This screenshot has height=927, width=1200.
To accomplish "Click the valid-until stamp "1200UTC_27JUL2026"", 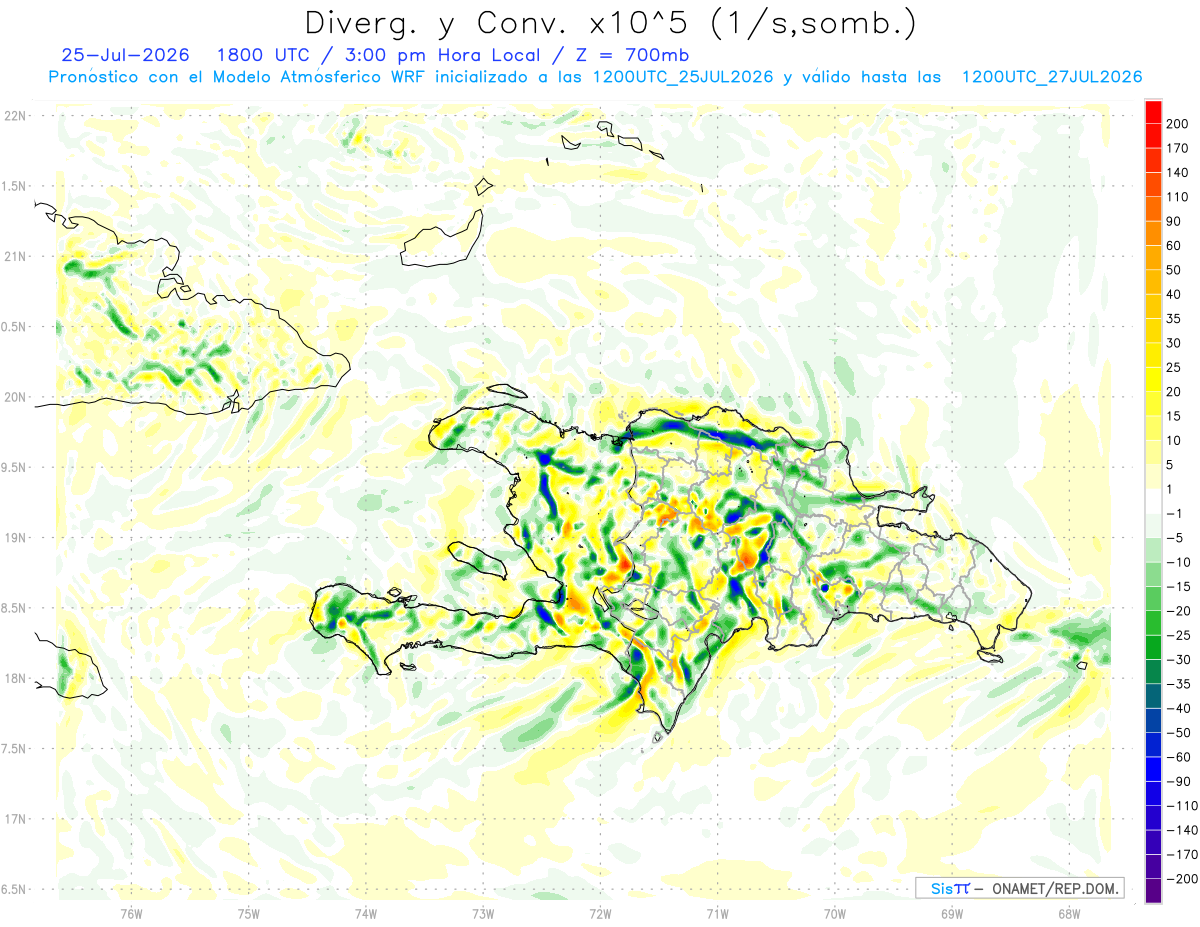I will click(x=1052, y=77).
